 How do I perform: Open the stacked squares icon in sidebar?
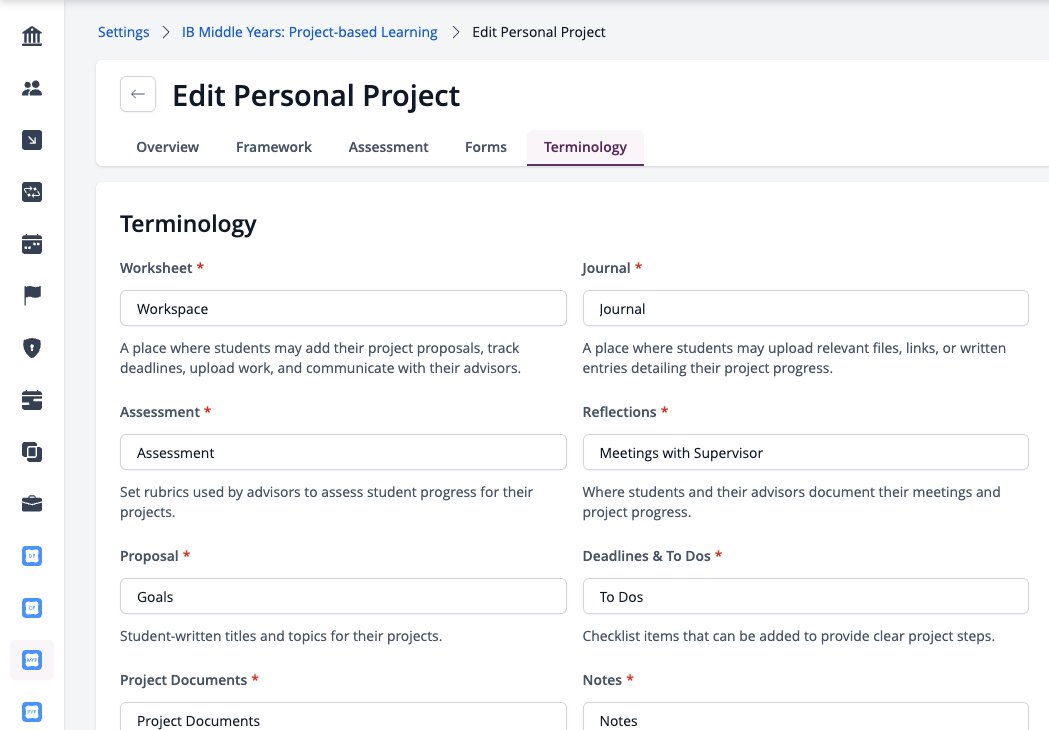click(x=31, y=452)
